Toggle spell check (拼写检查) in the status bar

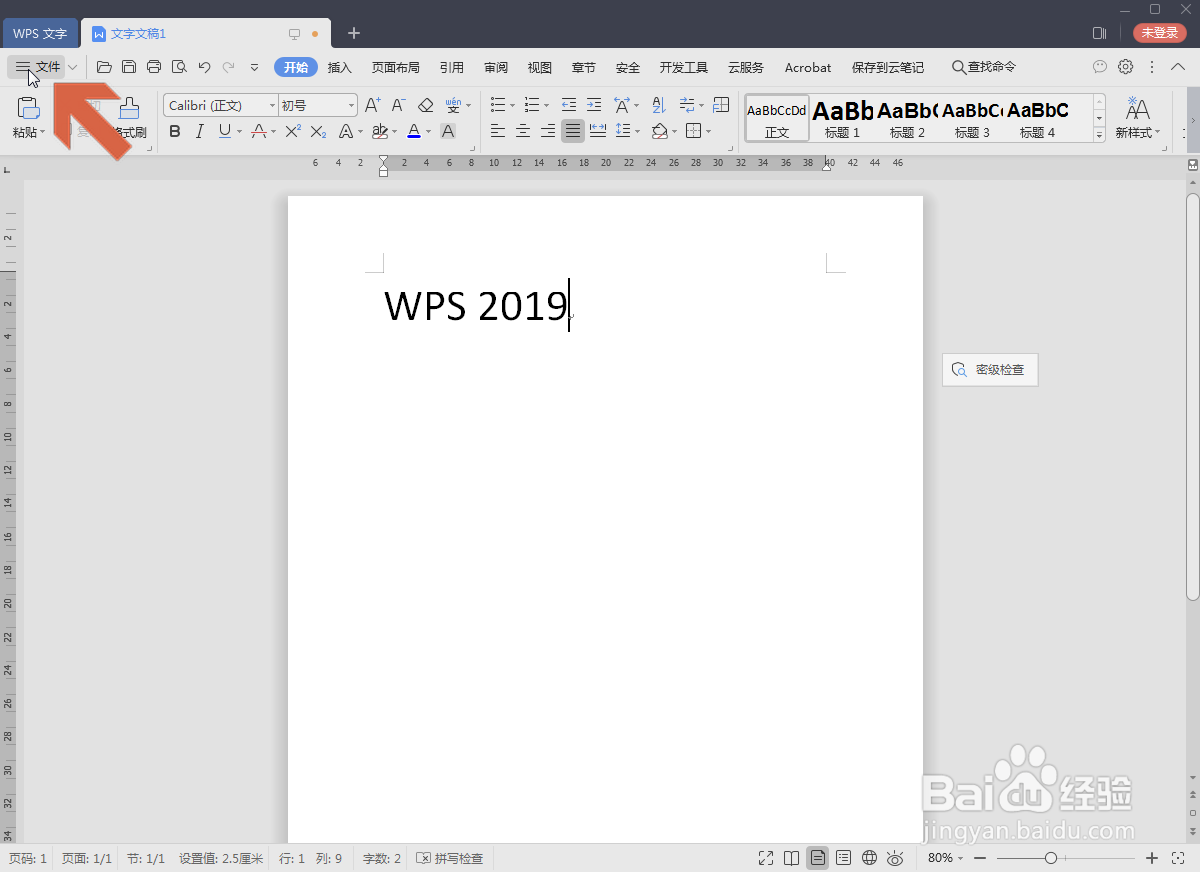[x=450, y=858]
